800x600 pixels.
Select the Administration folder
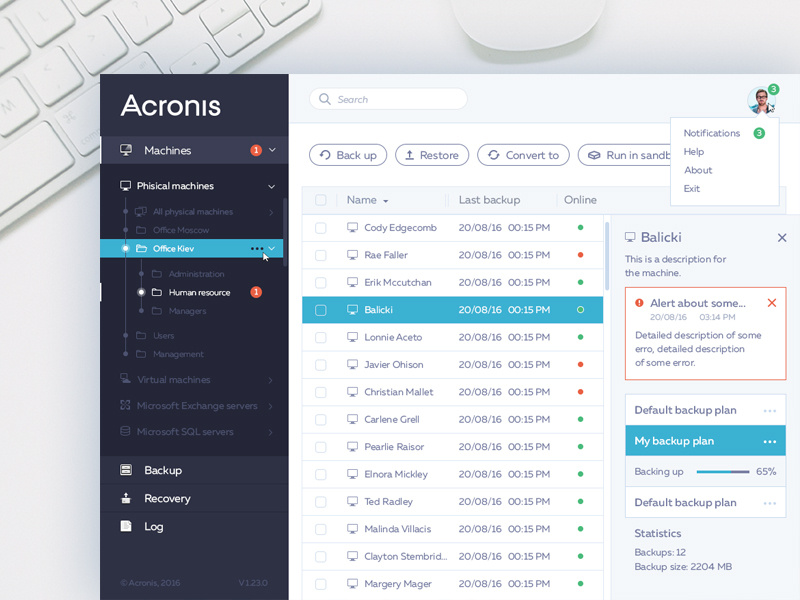click(x=196, y=274)
